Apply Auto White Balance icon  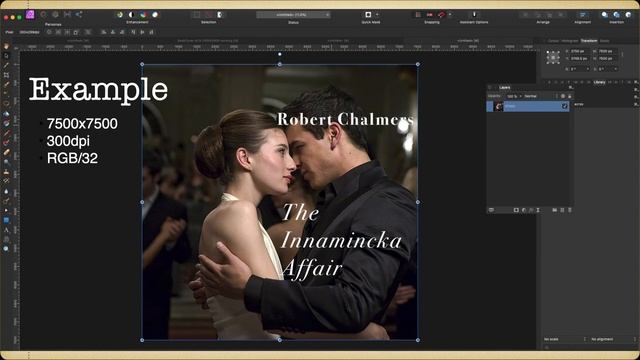tap(155, 15)
